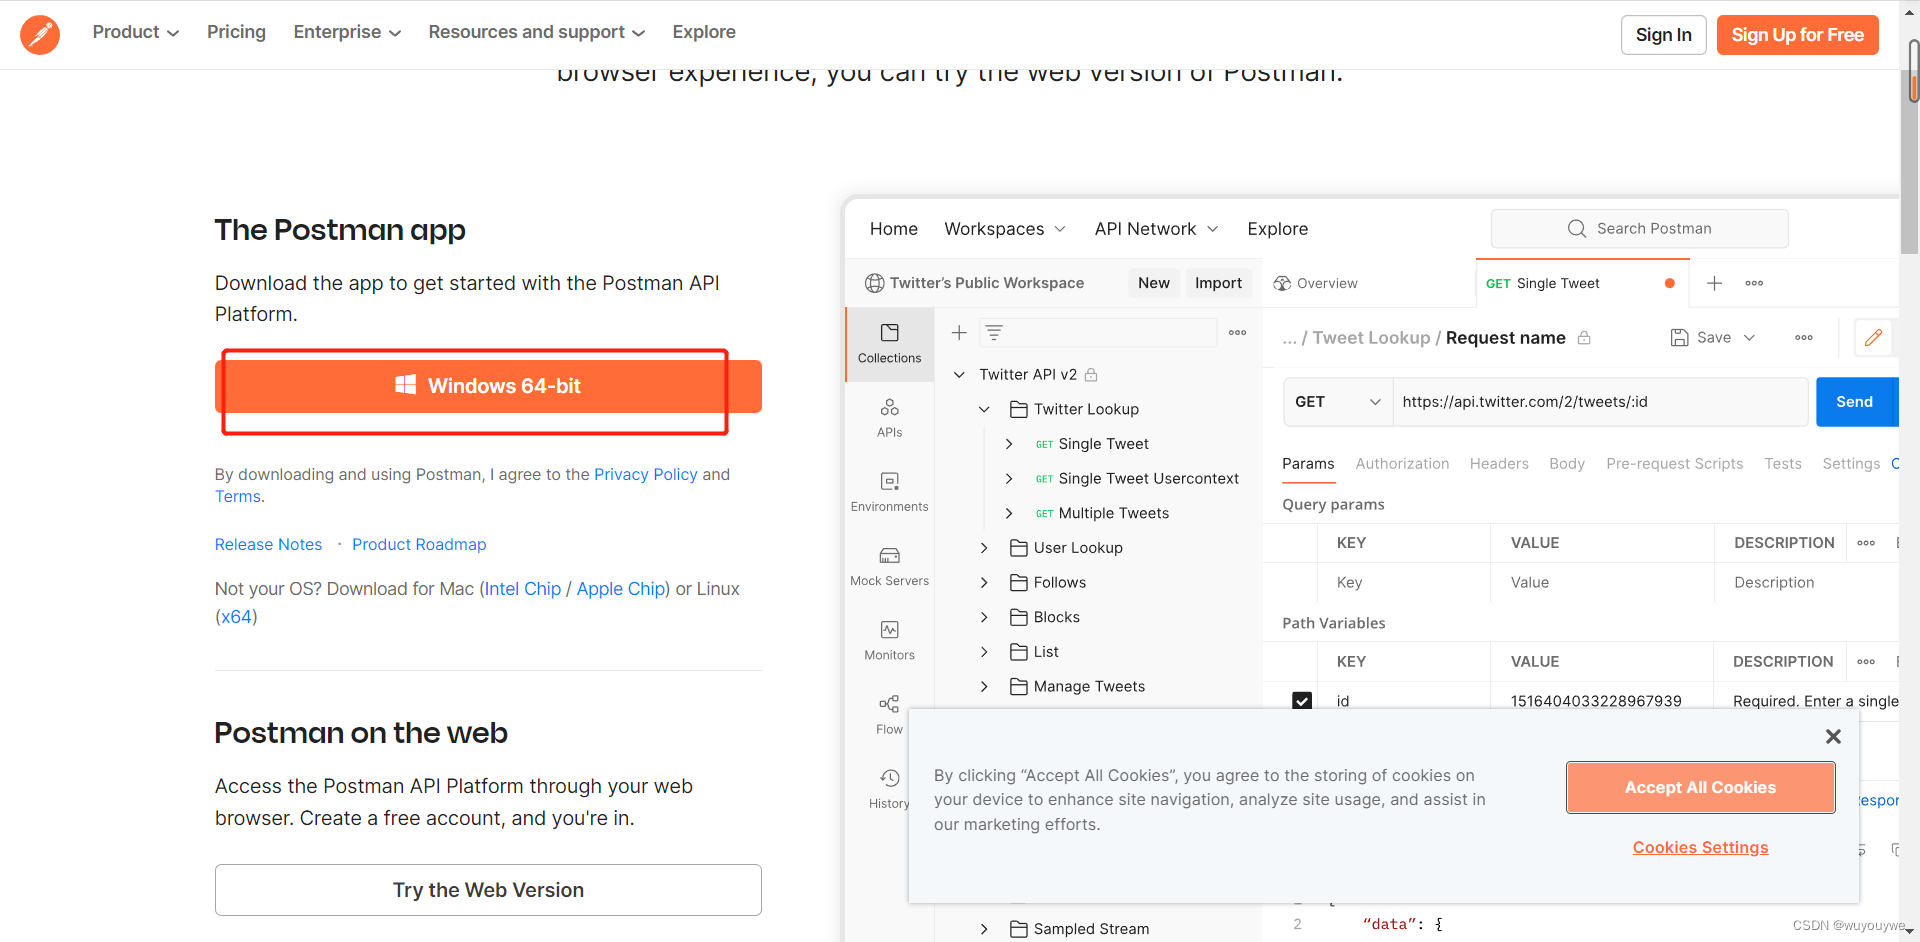This screenshot has width=1920, height=942.
Task: Open the Workspaces dropdown
Action: (x=1005, y=229)
